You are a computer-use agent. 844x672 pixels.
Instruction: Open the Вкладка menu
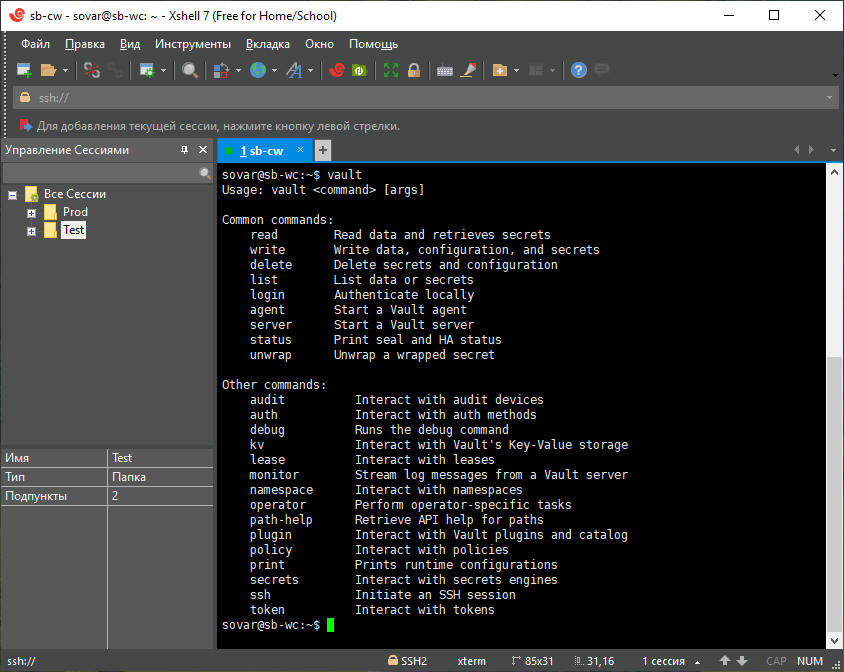point(268,44)
